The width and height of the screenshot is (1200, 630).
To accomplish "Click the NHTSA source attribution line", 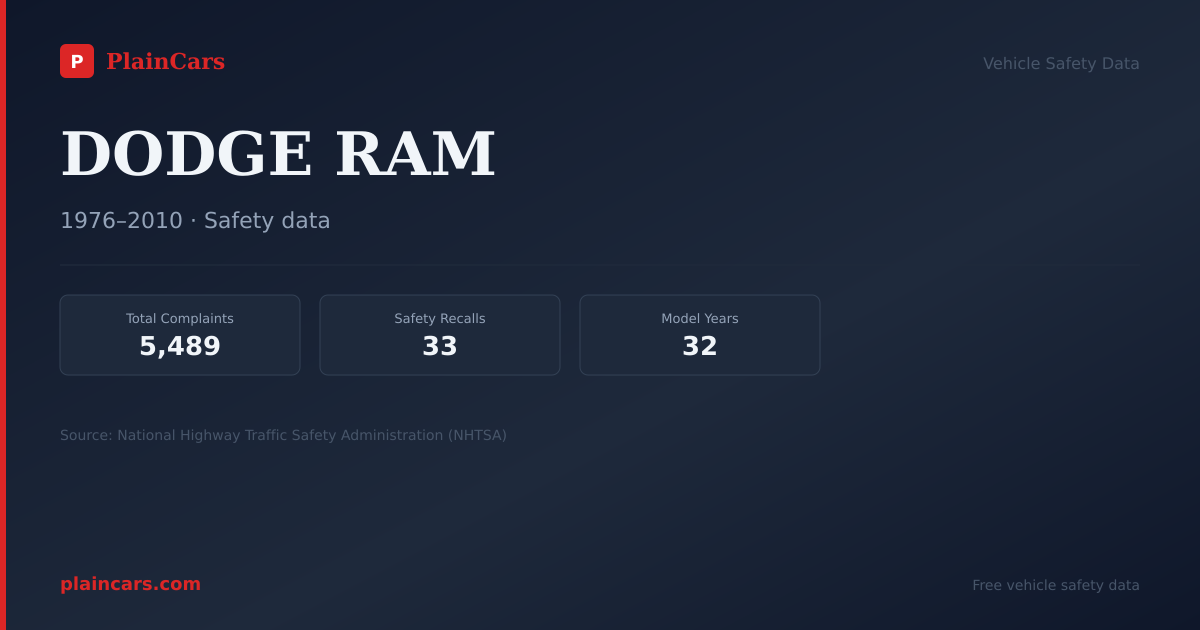I will coord(283,435).
